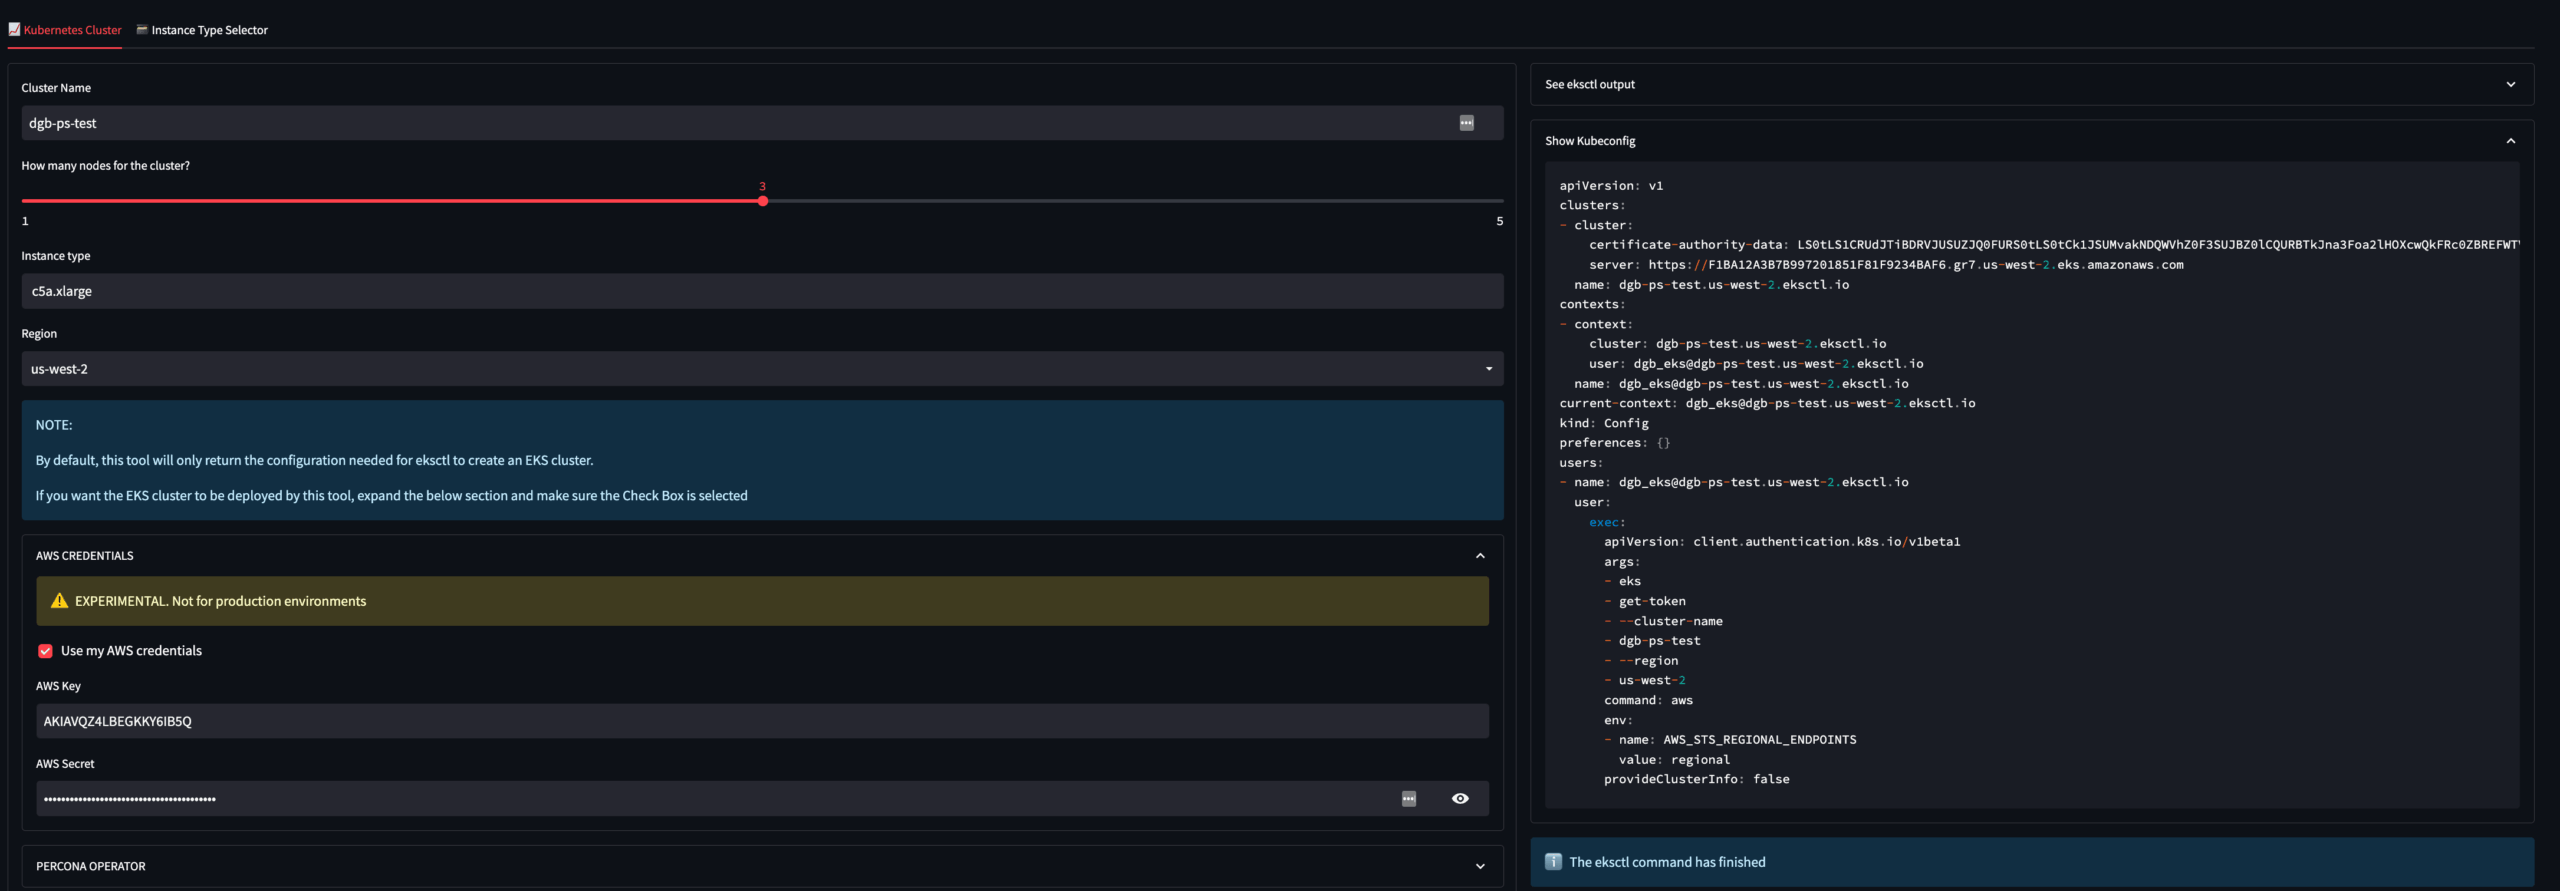Click the Cluster Name input field
This screenshot has width=2560, height=891.
762,123
